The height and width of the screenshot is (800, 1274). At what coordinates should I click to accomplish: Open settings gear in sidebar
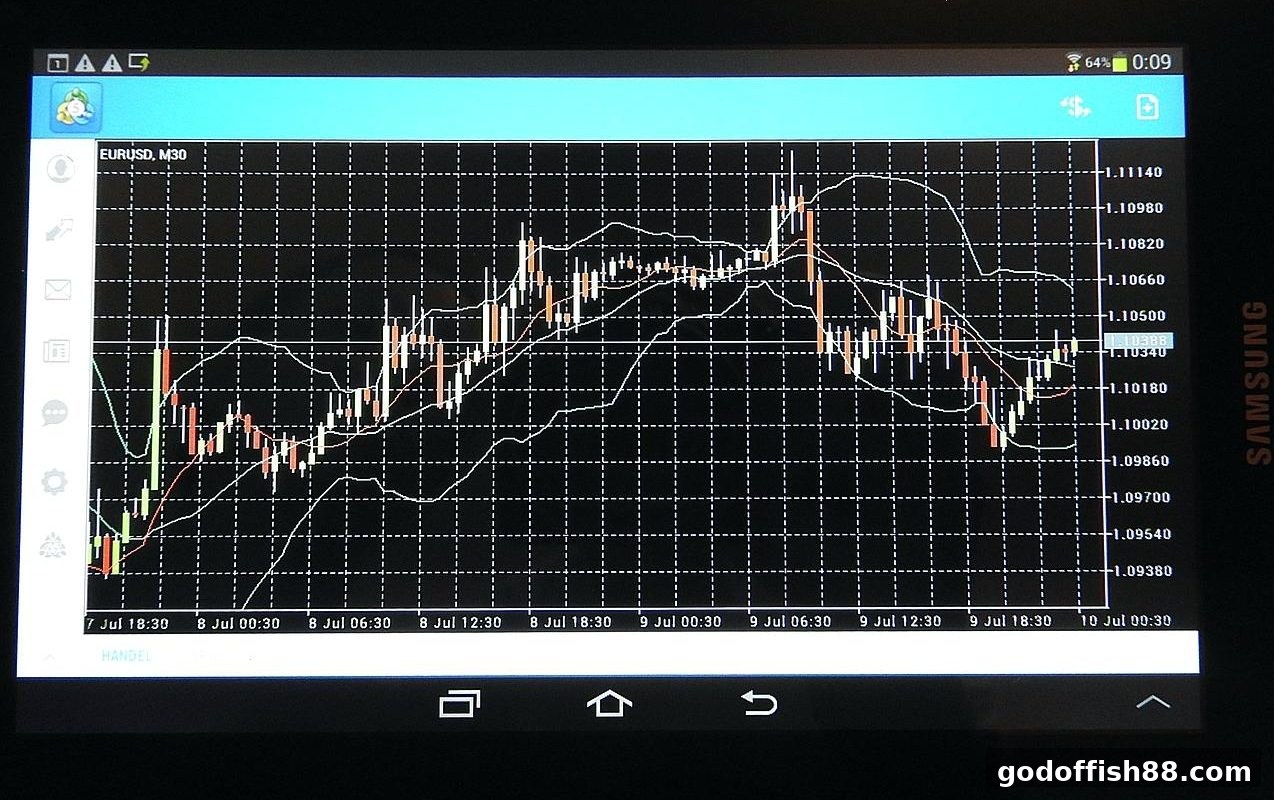click(x=54, y=482)
